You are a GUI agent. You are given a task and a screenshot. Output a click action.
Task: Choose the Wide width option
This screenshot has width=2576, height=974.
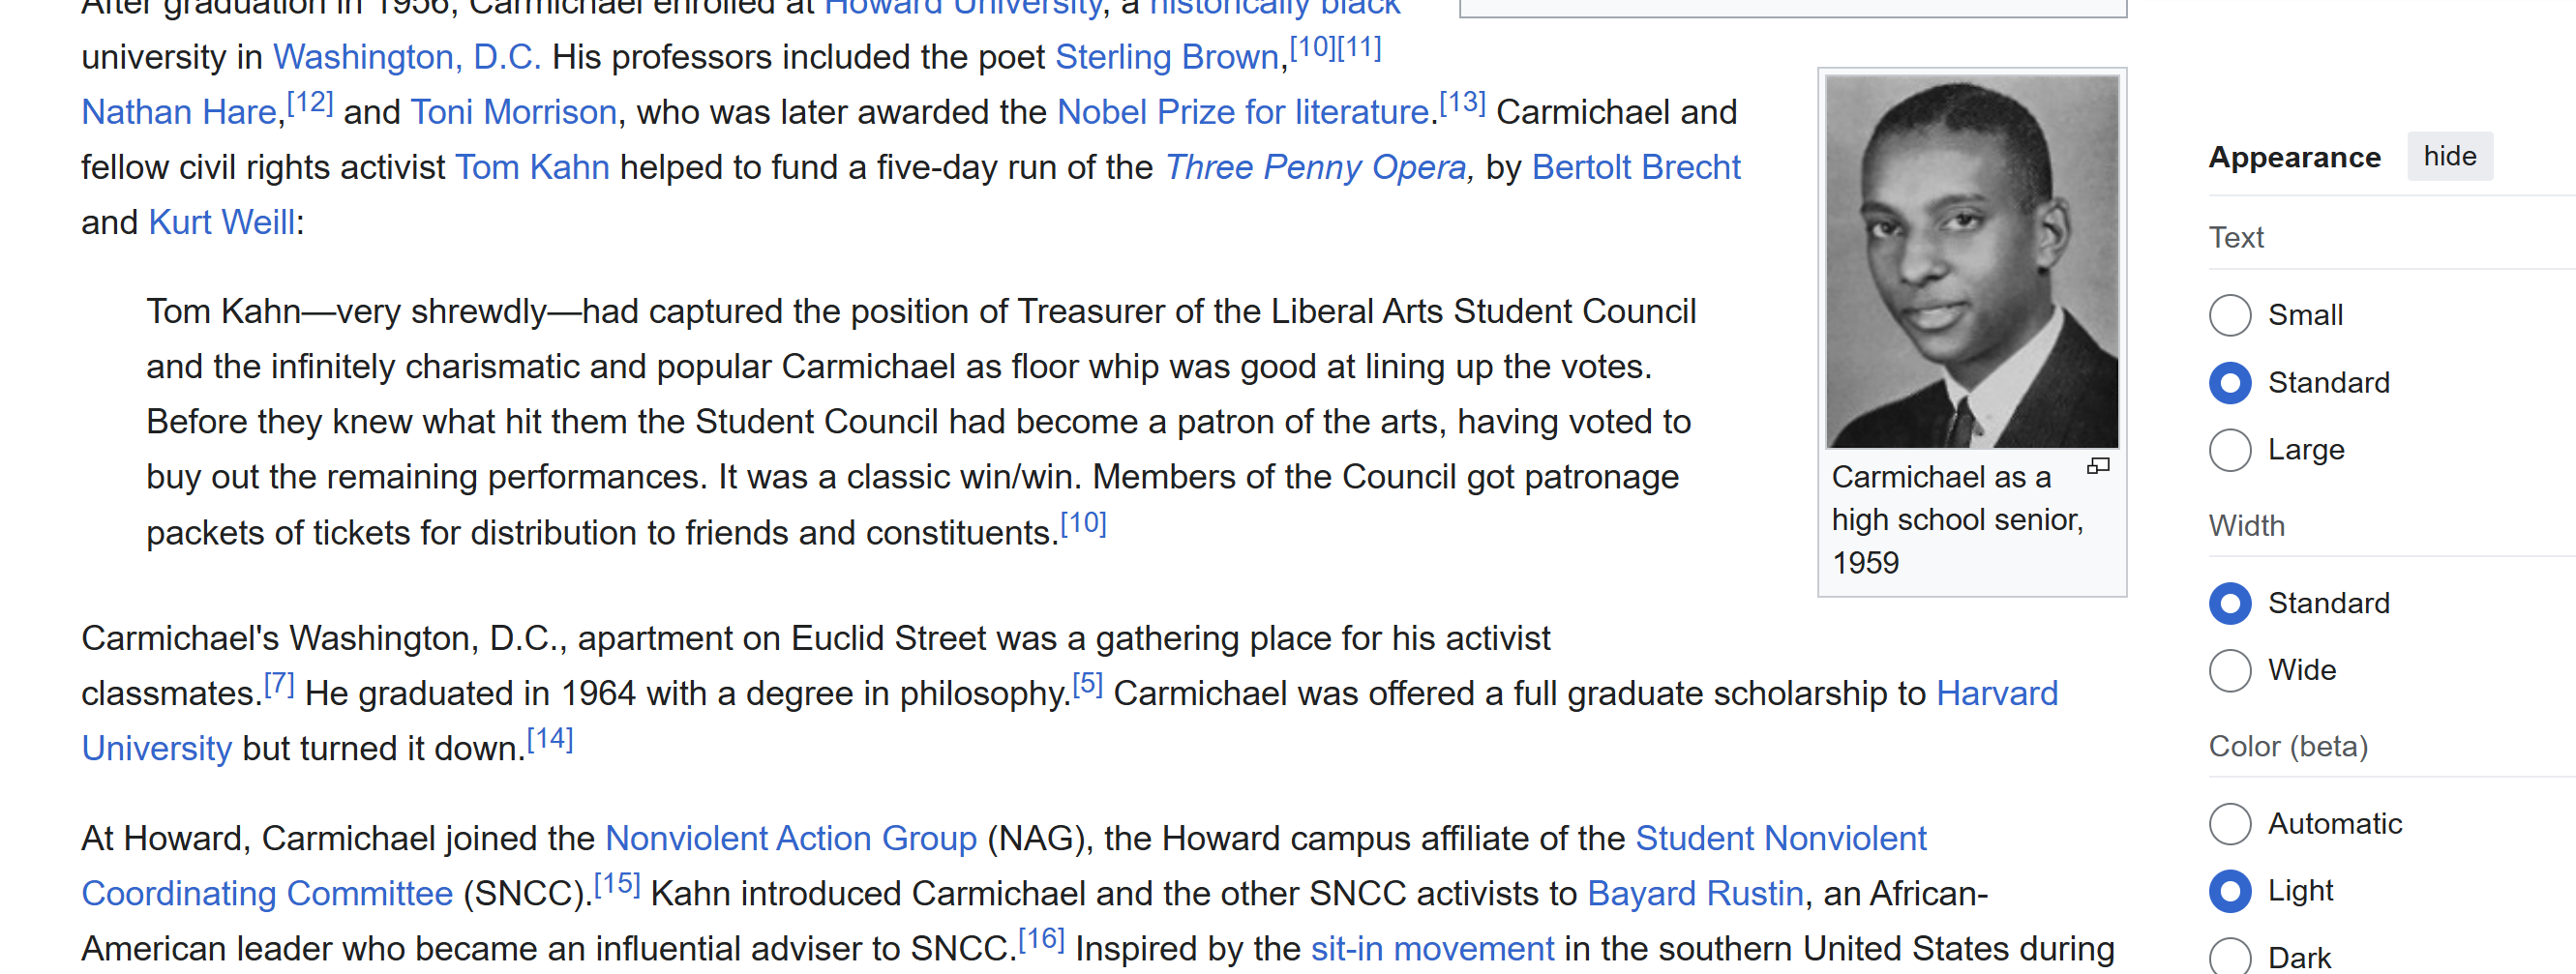(2230, 670)
